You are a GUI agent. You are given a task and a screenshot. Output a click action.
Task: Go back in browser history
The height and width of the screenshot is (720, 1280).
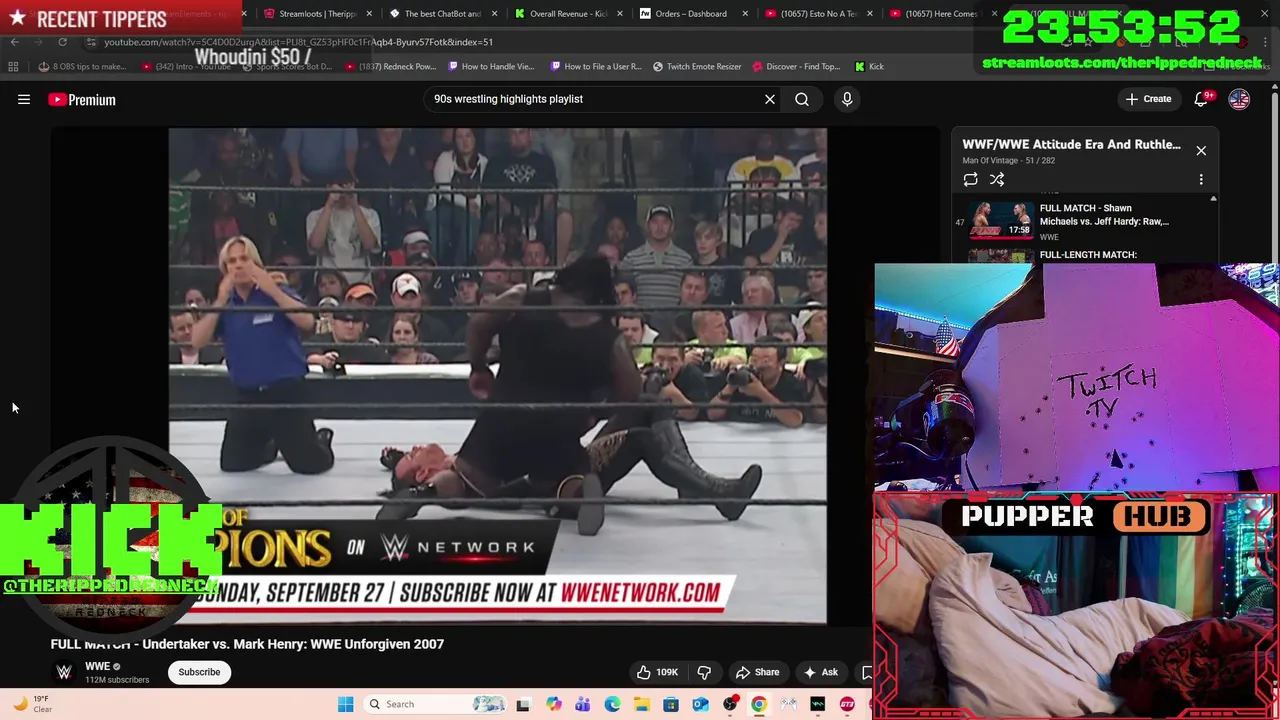pos(14,42)
